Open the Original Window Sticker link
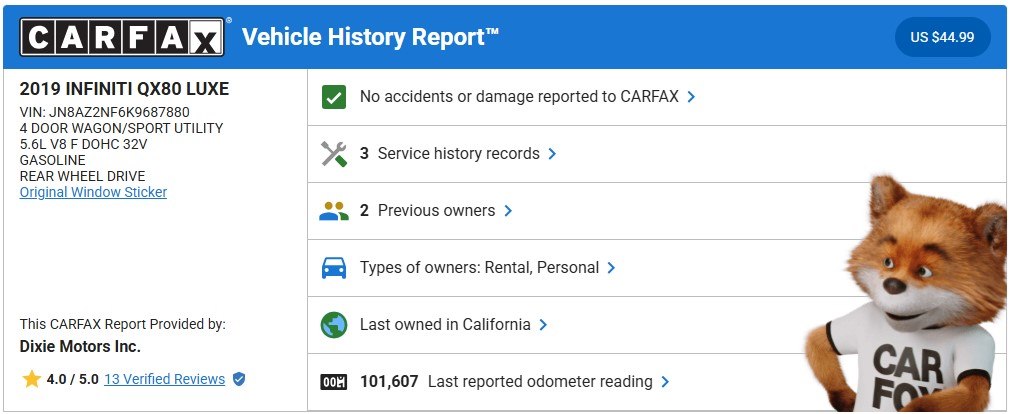Image resolution: width=1010 pixels, height=414 pixels. (x=93, y=193)
